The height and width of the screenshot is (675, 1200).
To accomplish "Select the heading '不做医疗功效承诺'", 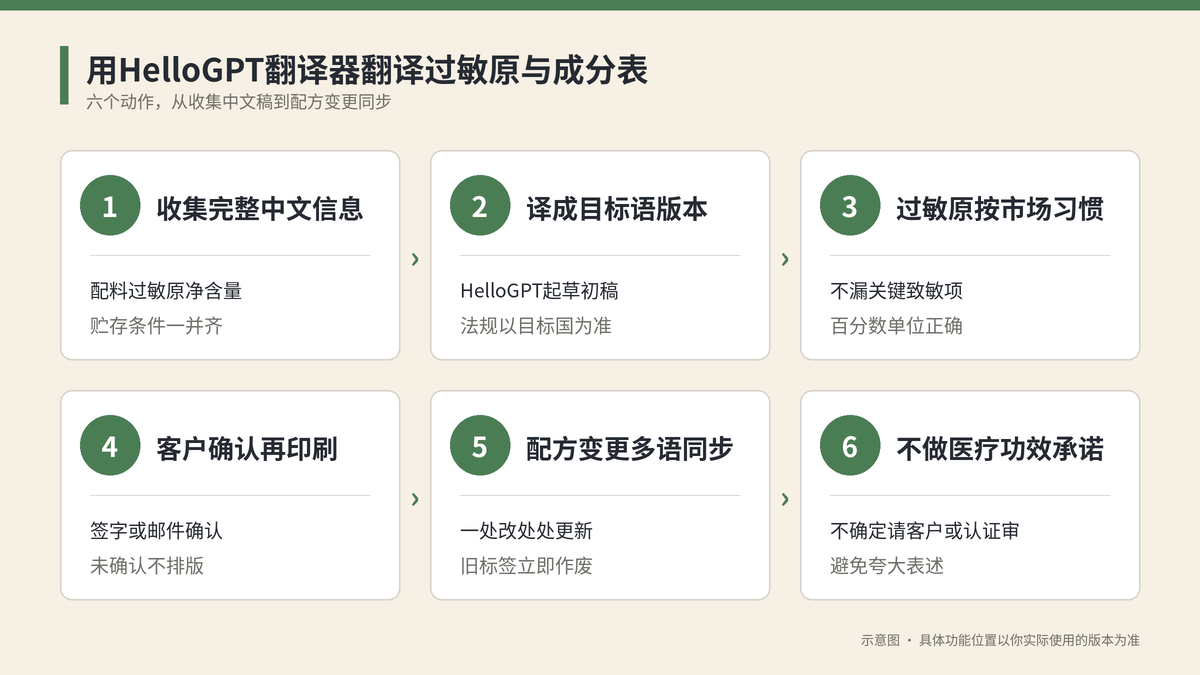I will click(1000, 448).
